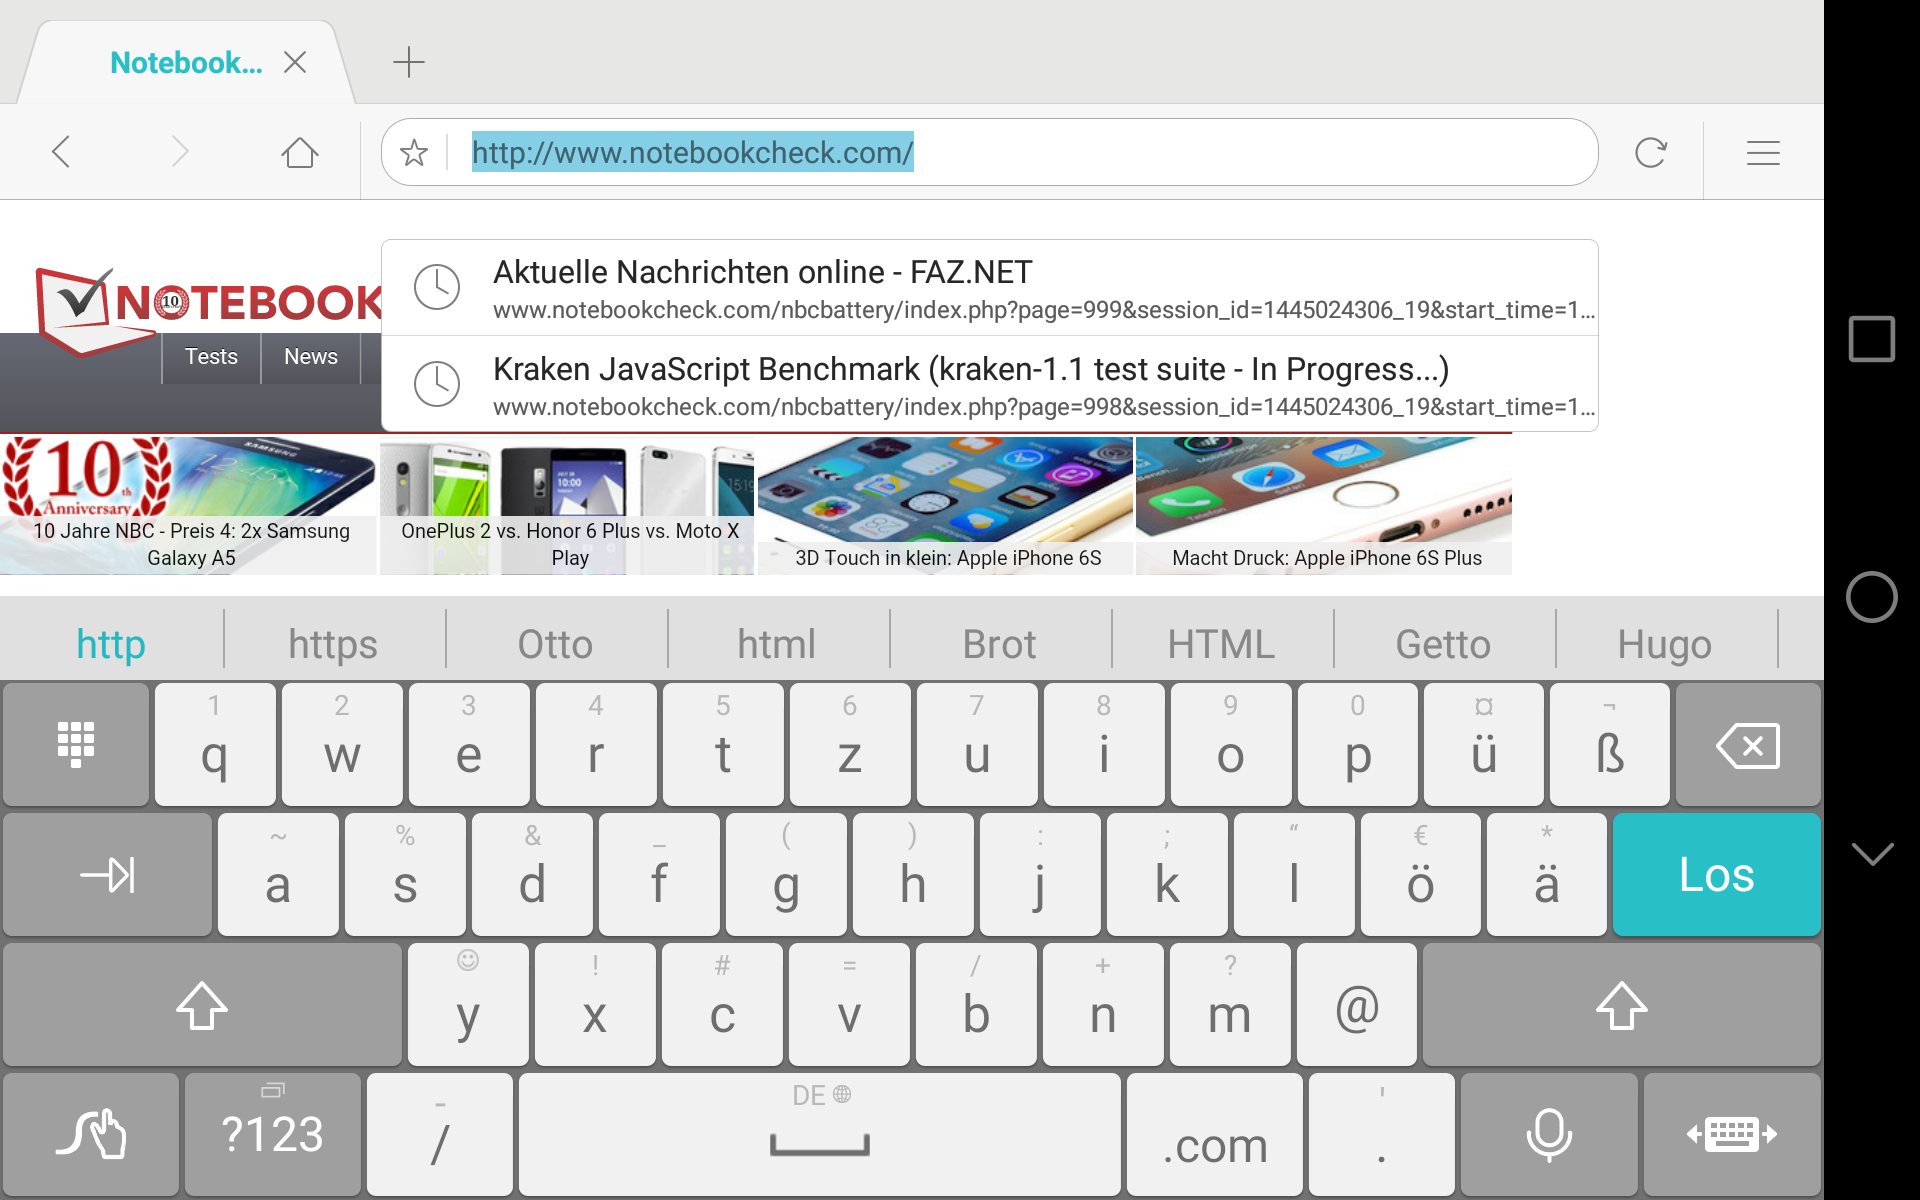1920x1200 pixels.
Task: Tap the right shift key
Action: (x=1621, y=1004)
